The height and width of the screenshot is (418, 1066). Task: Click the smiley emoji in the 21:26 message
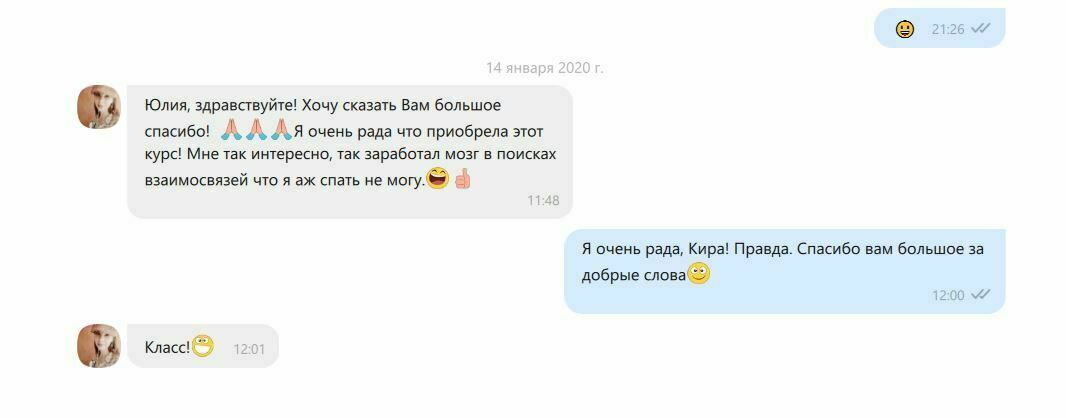[904, 29]
